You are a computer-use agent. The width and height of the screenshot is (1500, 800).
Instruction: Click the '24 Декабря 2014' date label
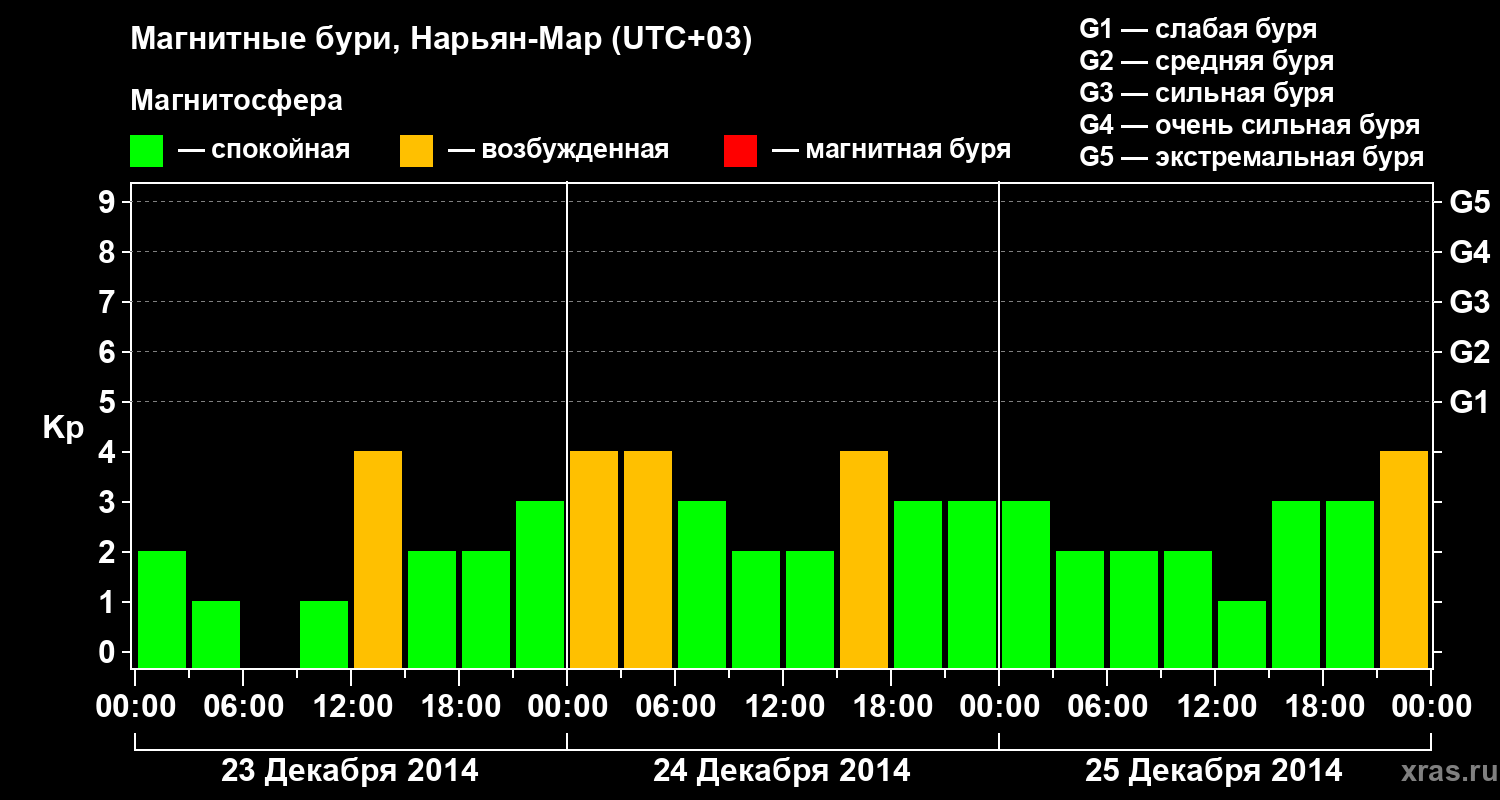tap(782, 771)
